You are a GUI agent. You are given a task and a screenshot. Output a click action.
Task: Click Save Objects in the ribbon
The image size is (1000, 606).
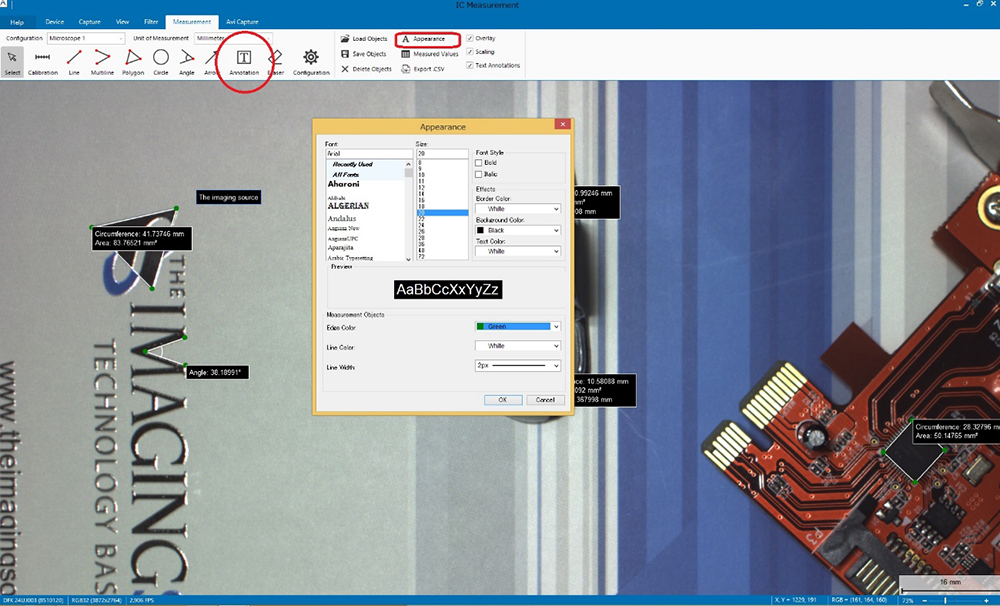(364, 54)
